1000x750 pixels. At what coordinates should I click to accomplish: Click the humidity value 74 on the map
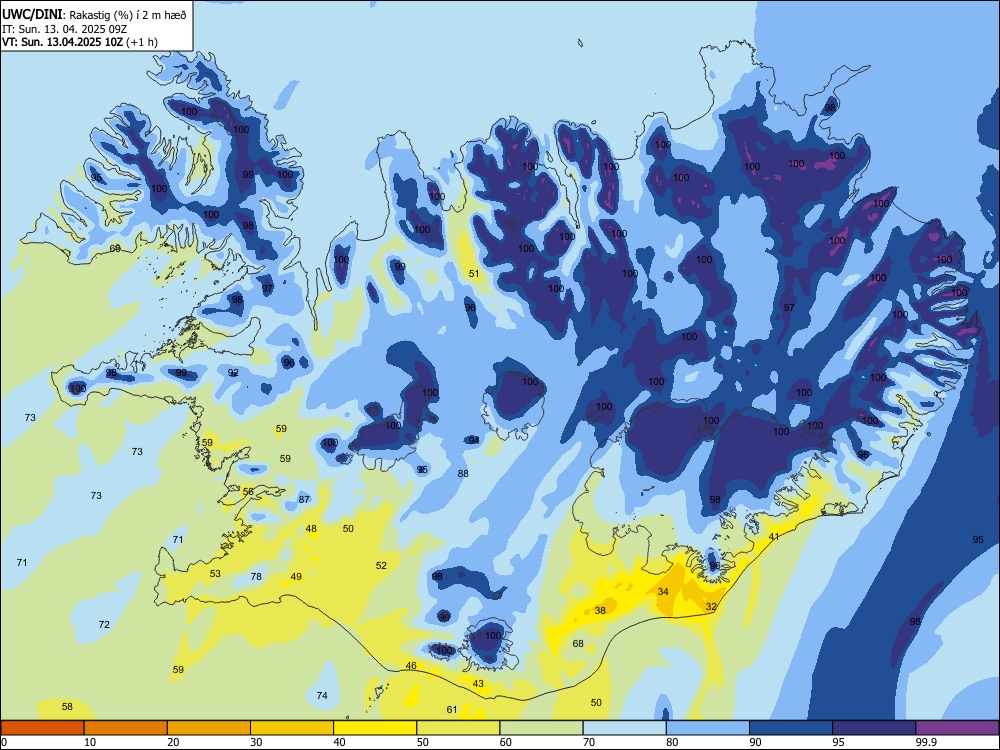coord(322,695)
